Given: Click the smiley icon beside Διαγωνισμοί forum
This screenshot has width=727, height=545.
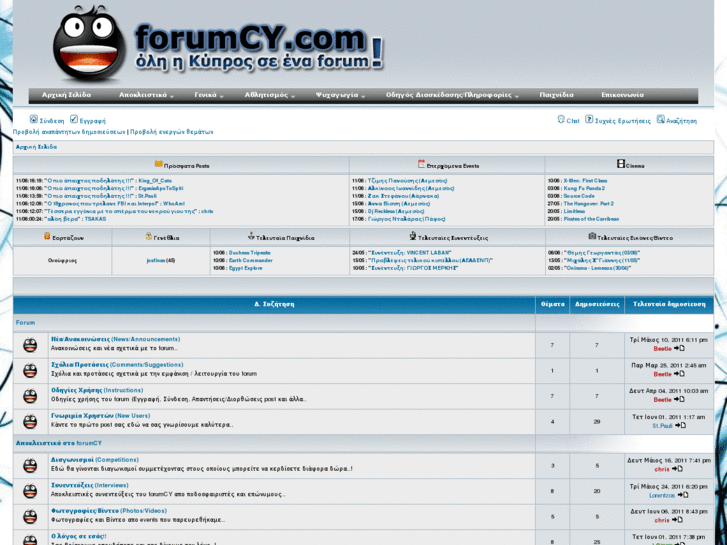Looking at the screenshot, I should click(x=30, y=466).
